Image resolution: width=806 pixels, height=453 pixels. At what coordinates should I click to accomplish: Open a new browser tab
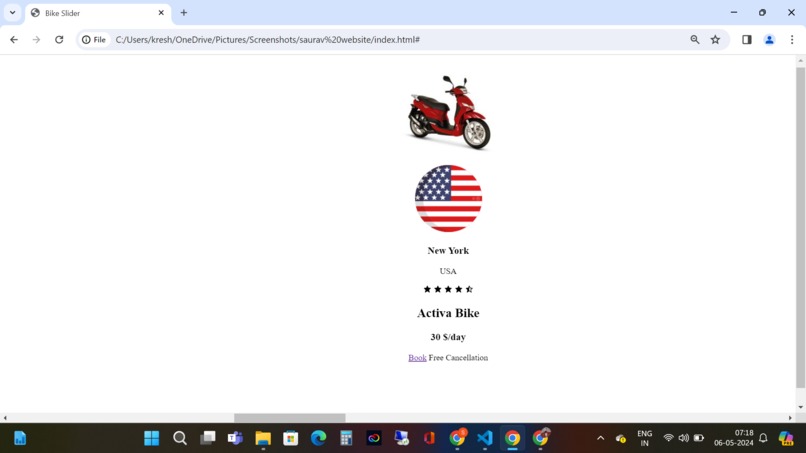point(184,13)
